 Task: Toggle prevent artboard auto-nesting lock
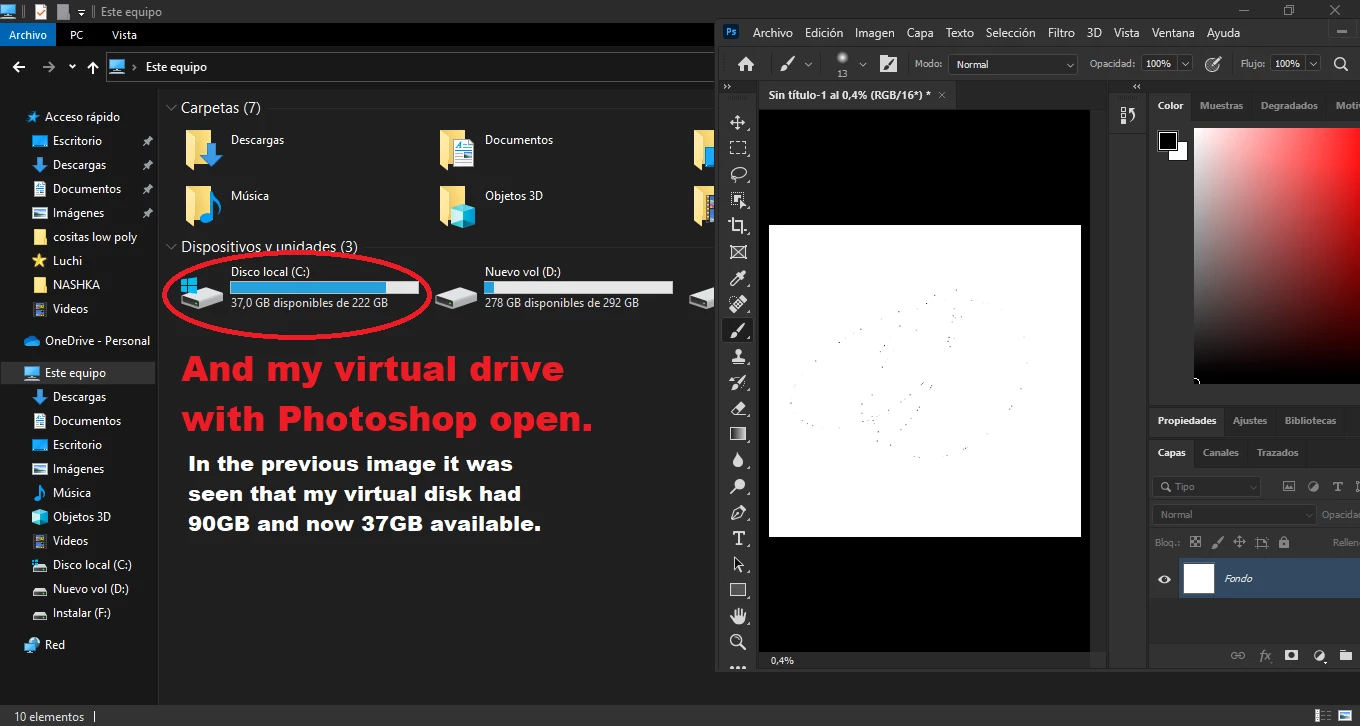1261,542
